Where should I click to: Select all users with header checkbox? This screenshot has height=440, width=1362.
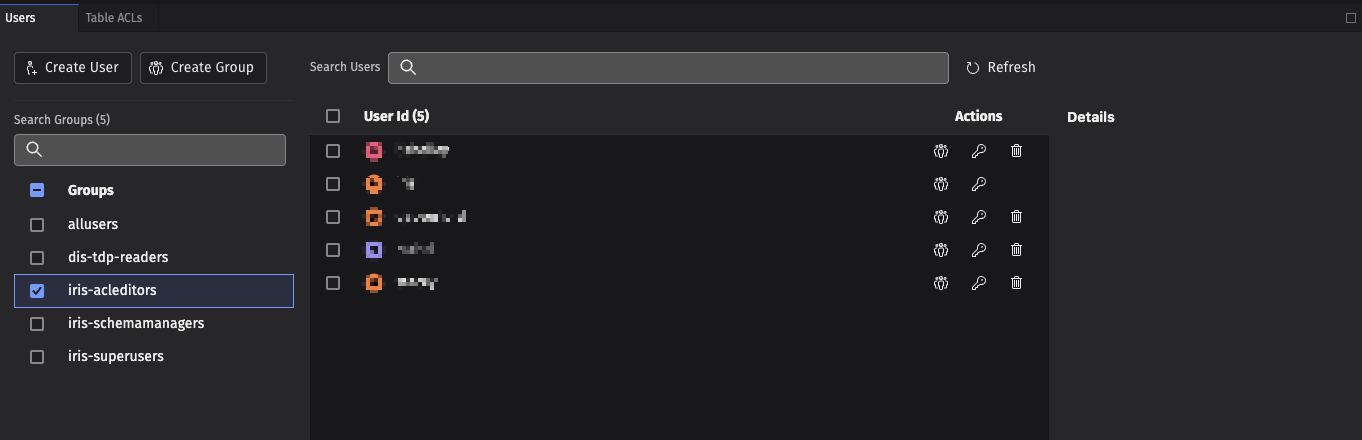pos(333,116)
